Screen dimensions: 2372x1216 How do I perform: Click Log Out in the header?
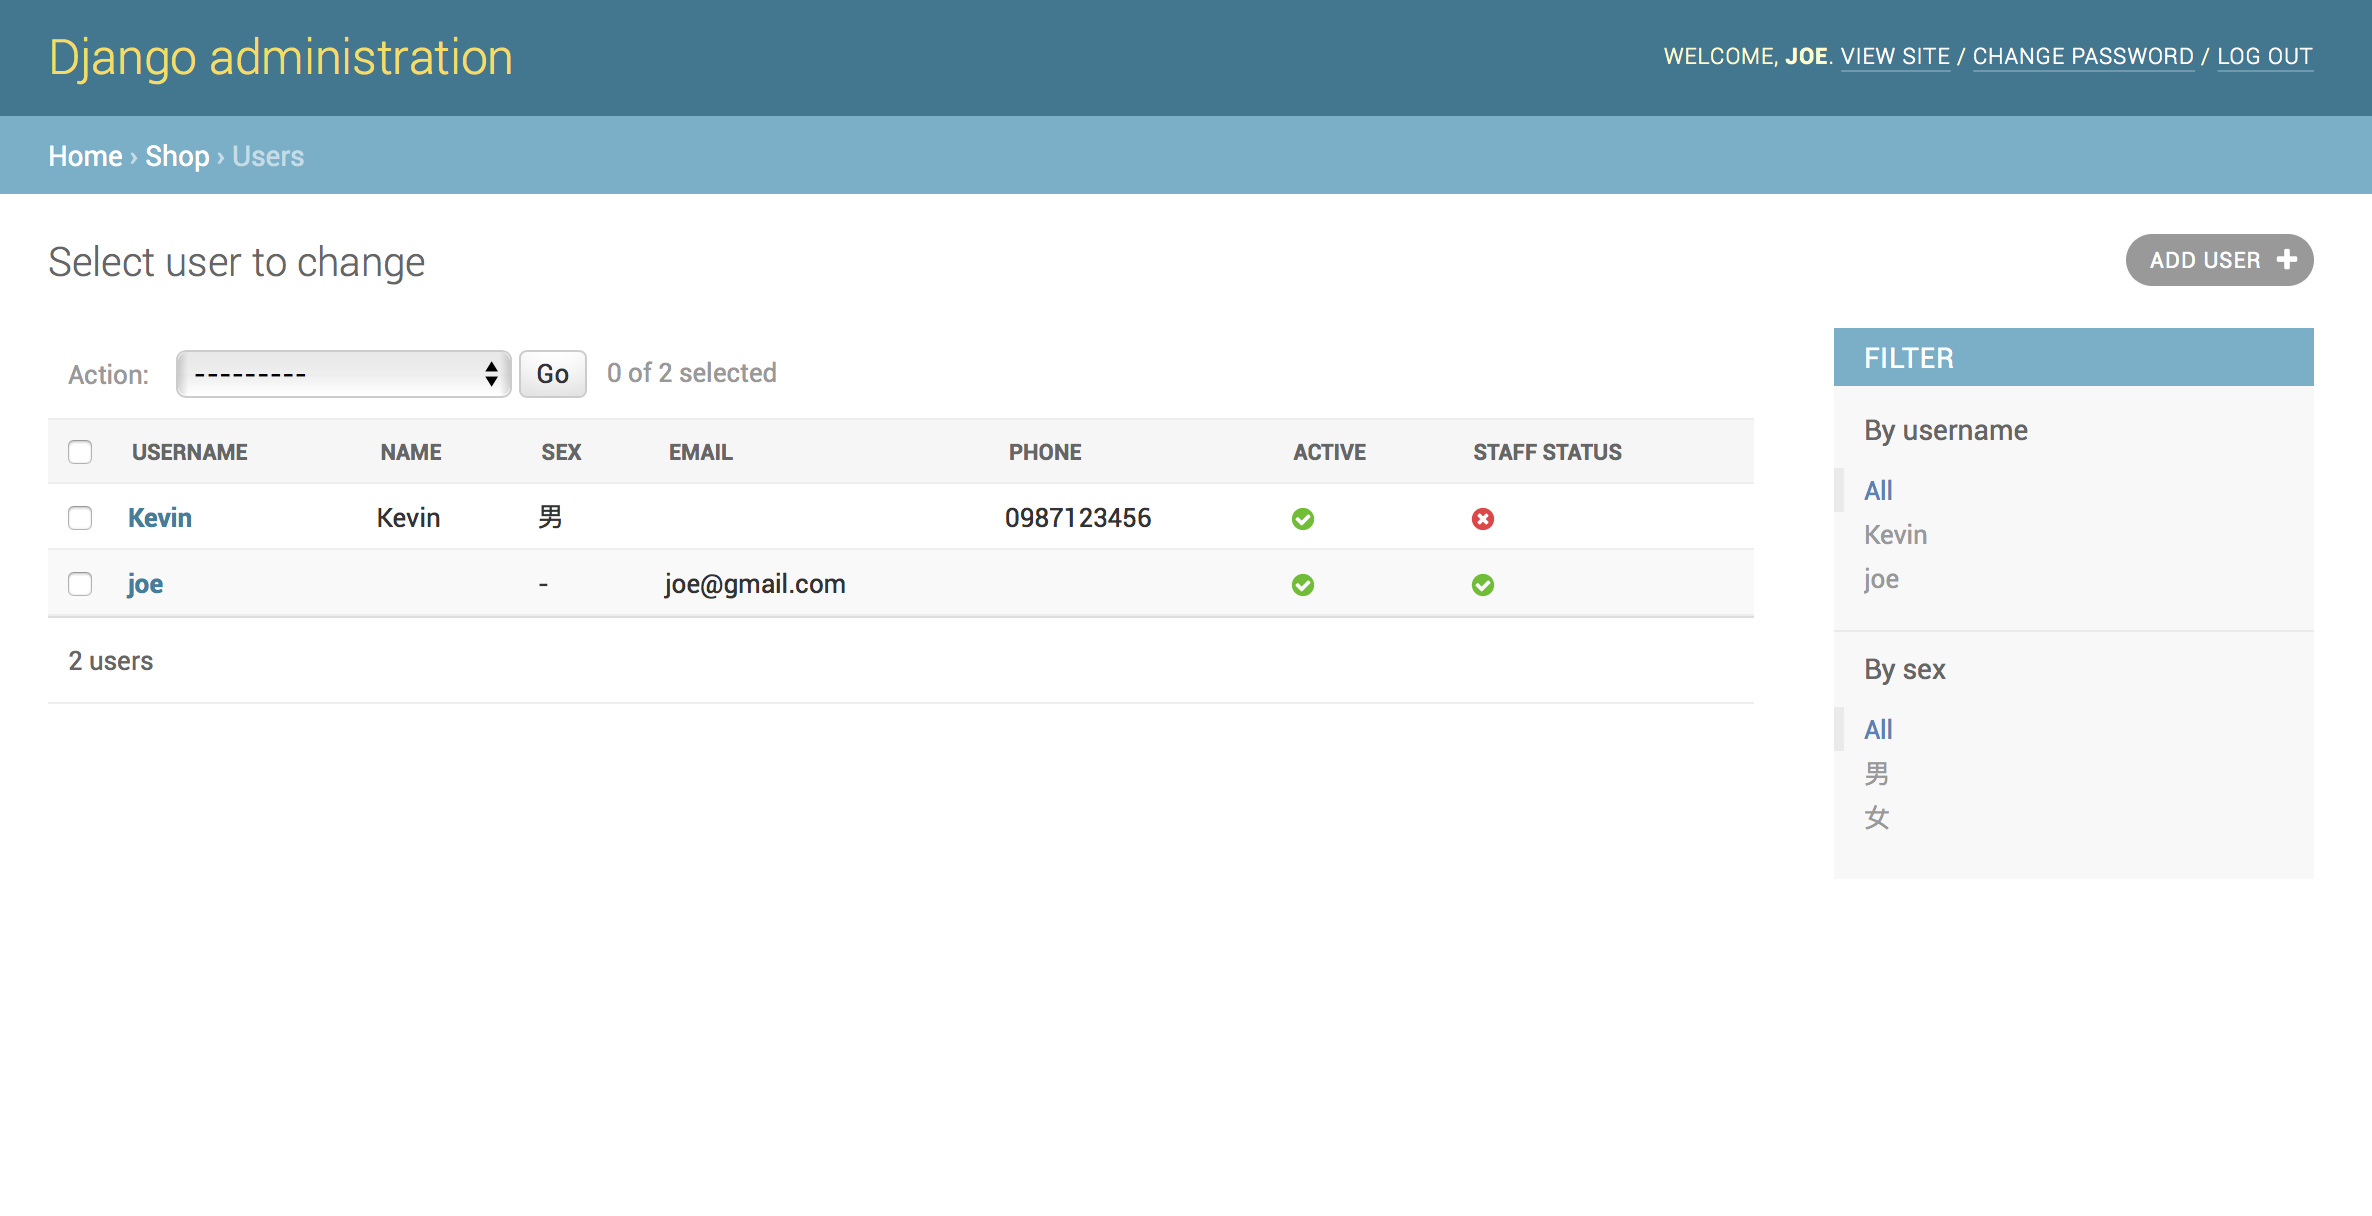tap(2264, 56)
